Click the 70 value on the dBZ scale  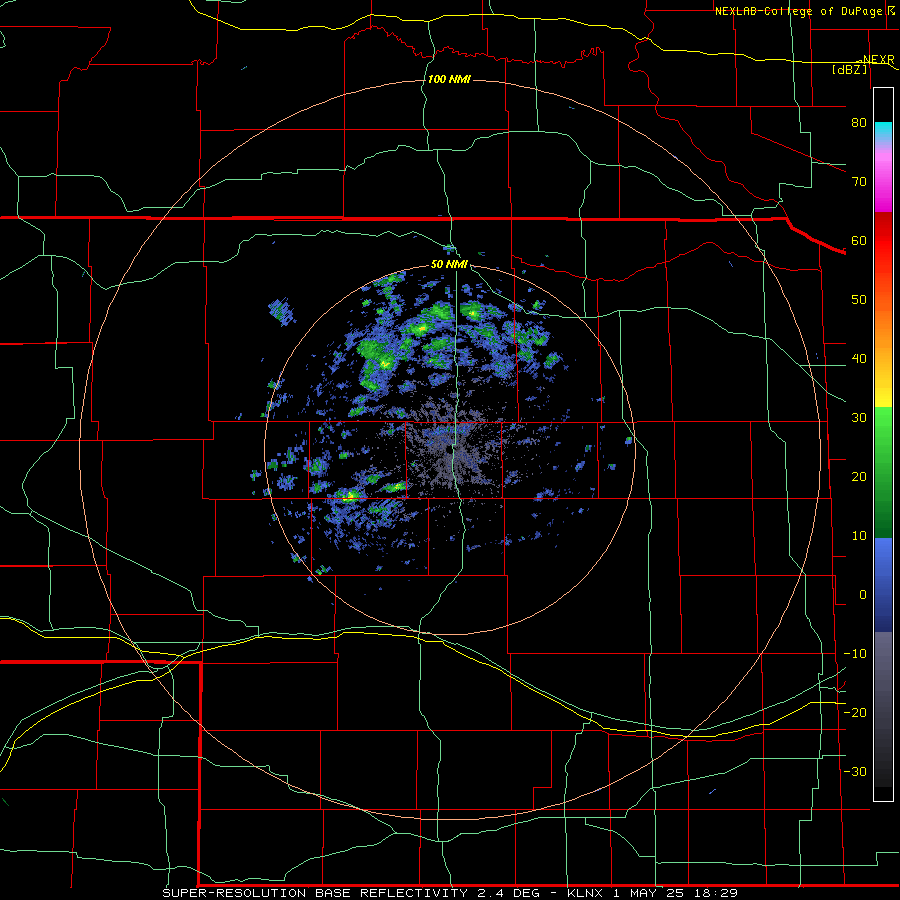tap(859, 181)
